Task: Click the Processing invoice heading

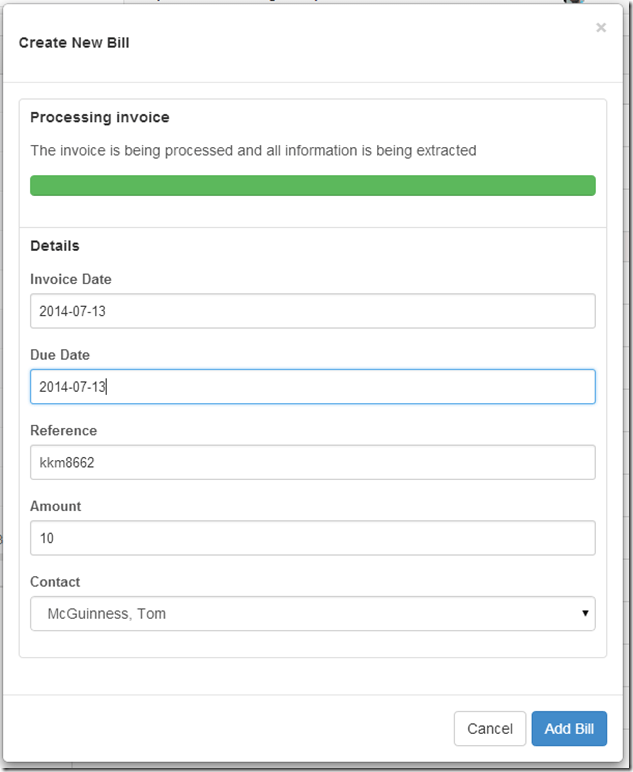Action: click(x=100, y=118)
